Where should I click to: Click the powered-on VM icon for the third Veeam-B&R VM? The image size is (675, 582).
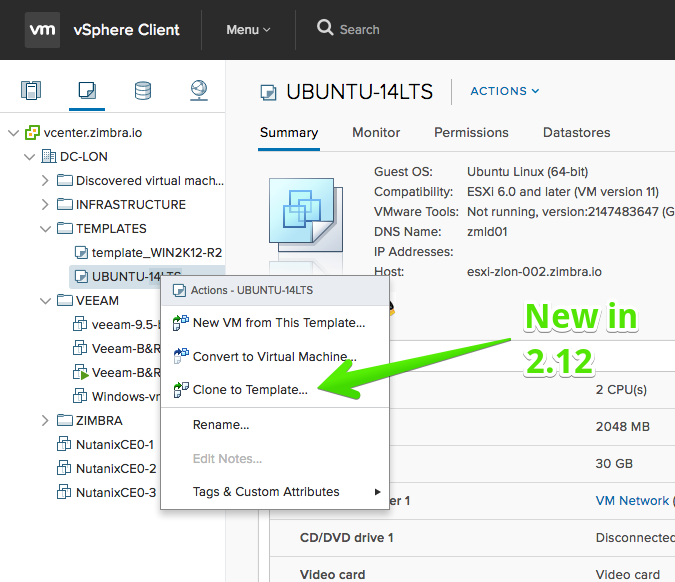pyautogui.click(x=81, y=372)
